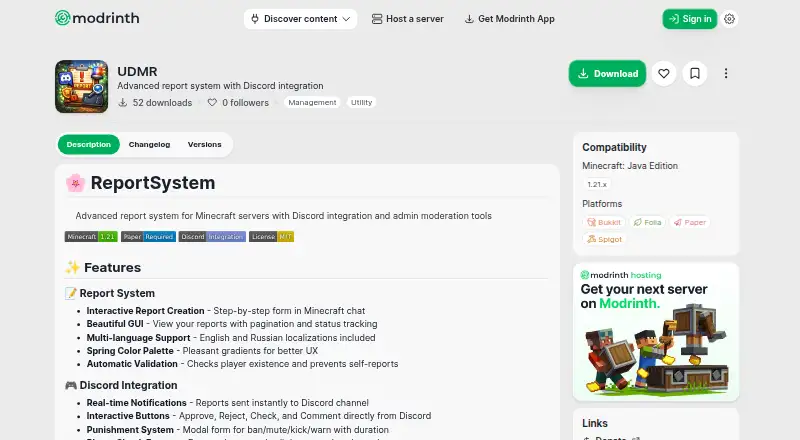Click the 52 downloads counter

(x=155, y=103)
